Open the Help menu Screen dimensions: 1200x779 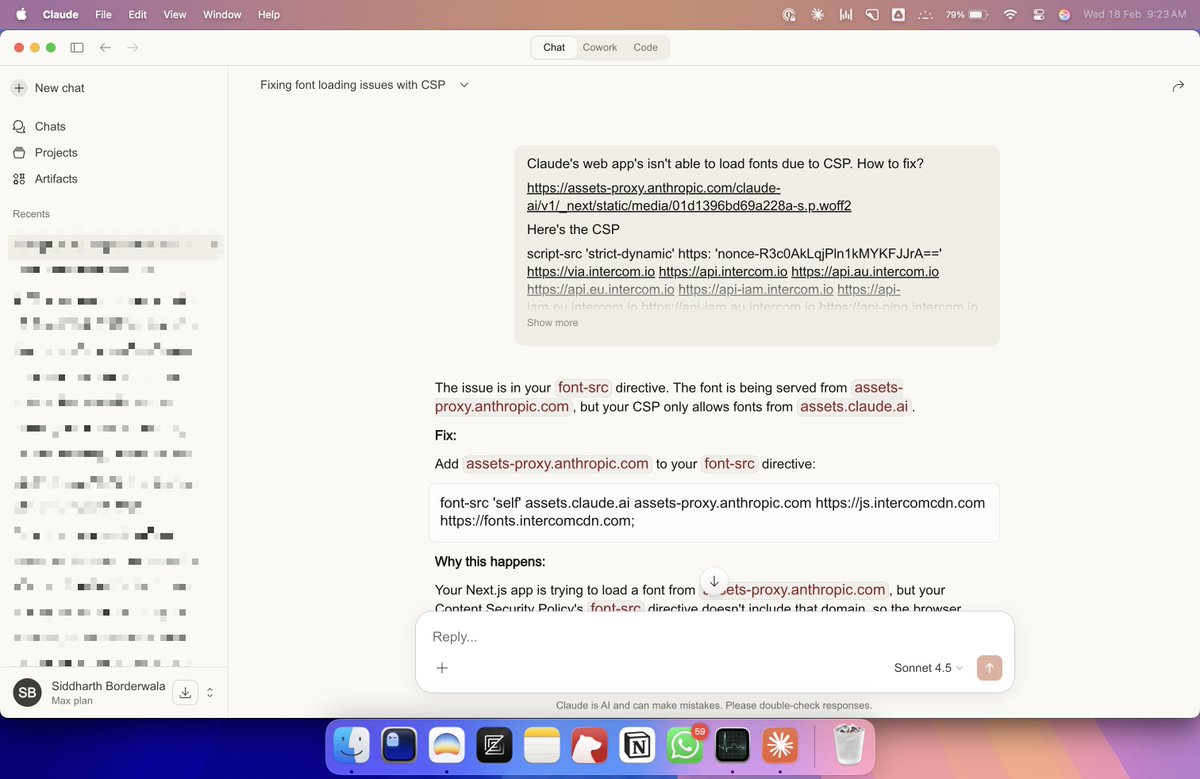click(269, 15)
